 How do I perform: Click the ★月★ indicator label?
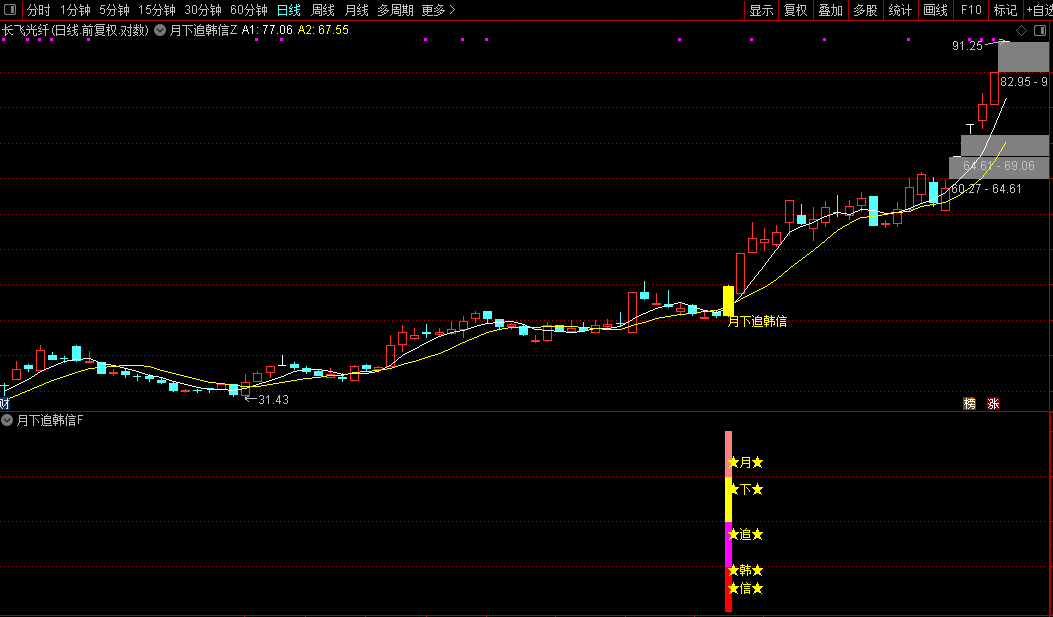745,463
